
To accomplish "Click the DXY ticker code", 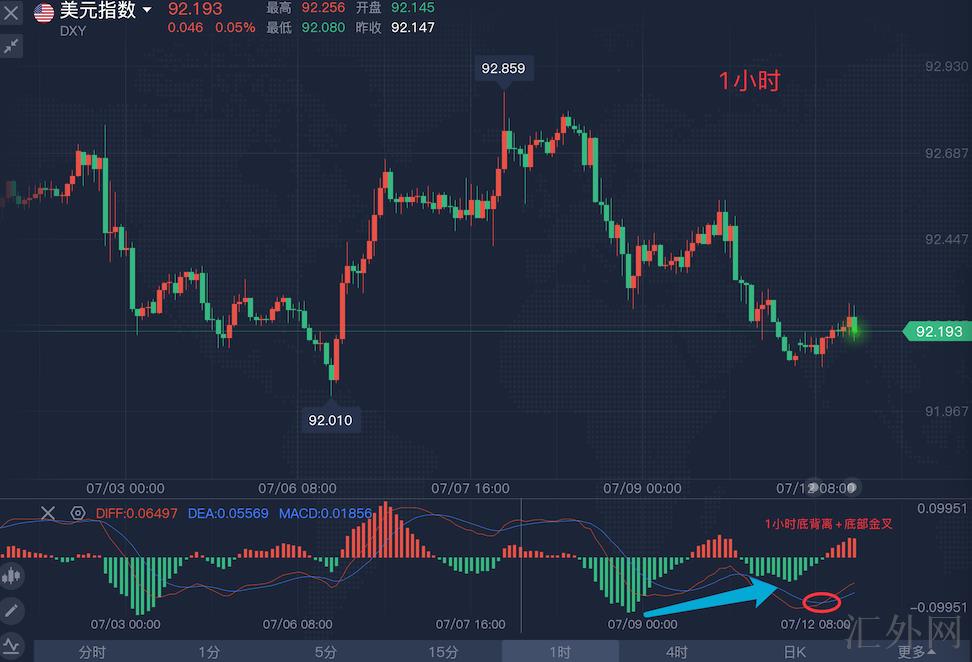I will tap(73, 31).
